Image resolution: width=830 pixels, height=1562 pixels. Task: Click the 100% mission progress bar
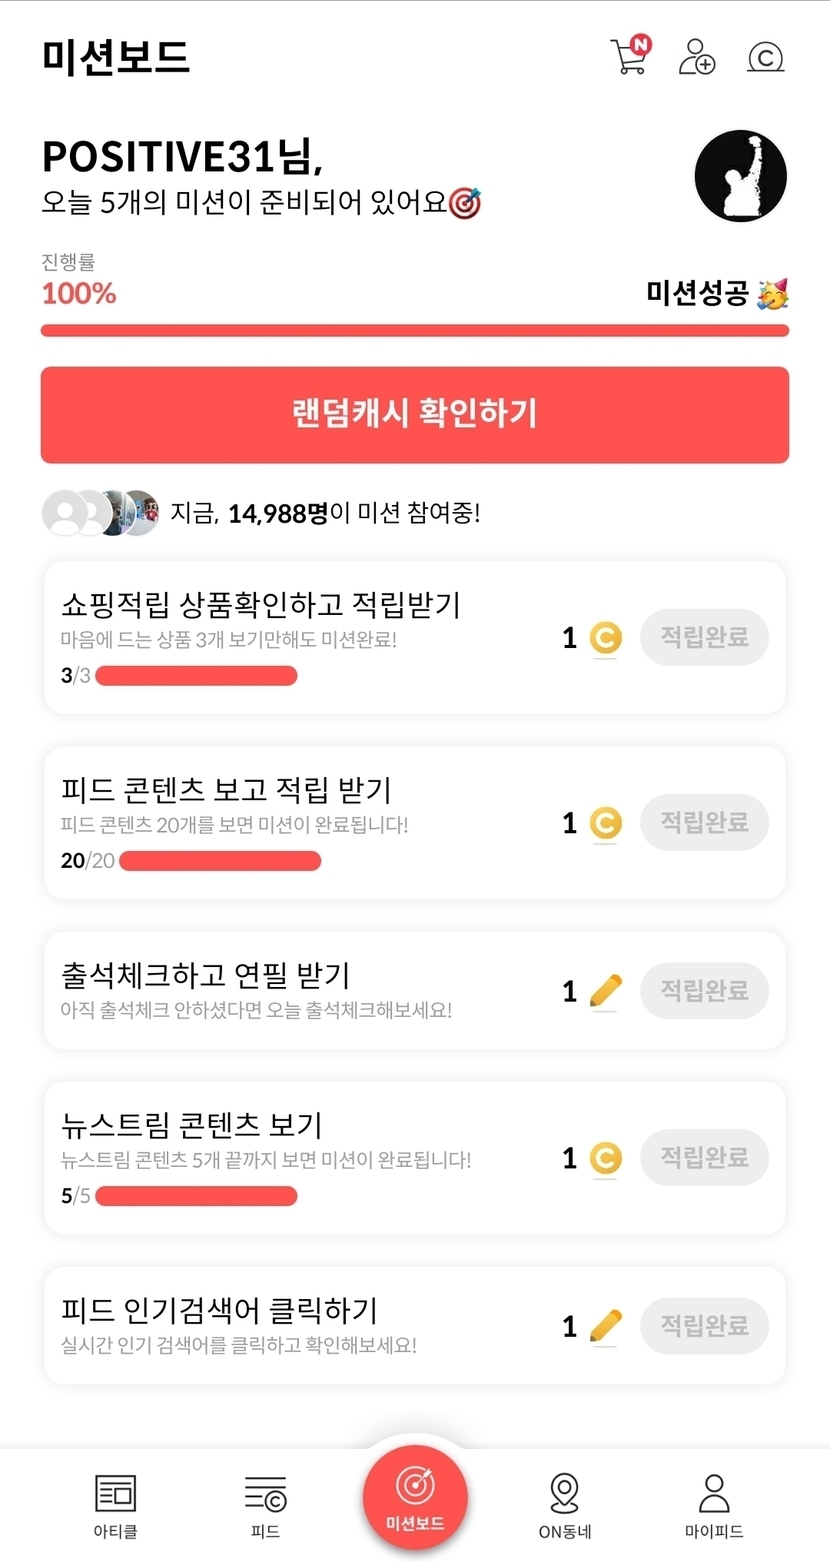tap(415, 330)
